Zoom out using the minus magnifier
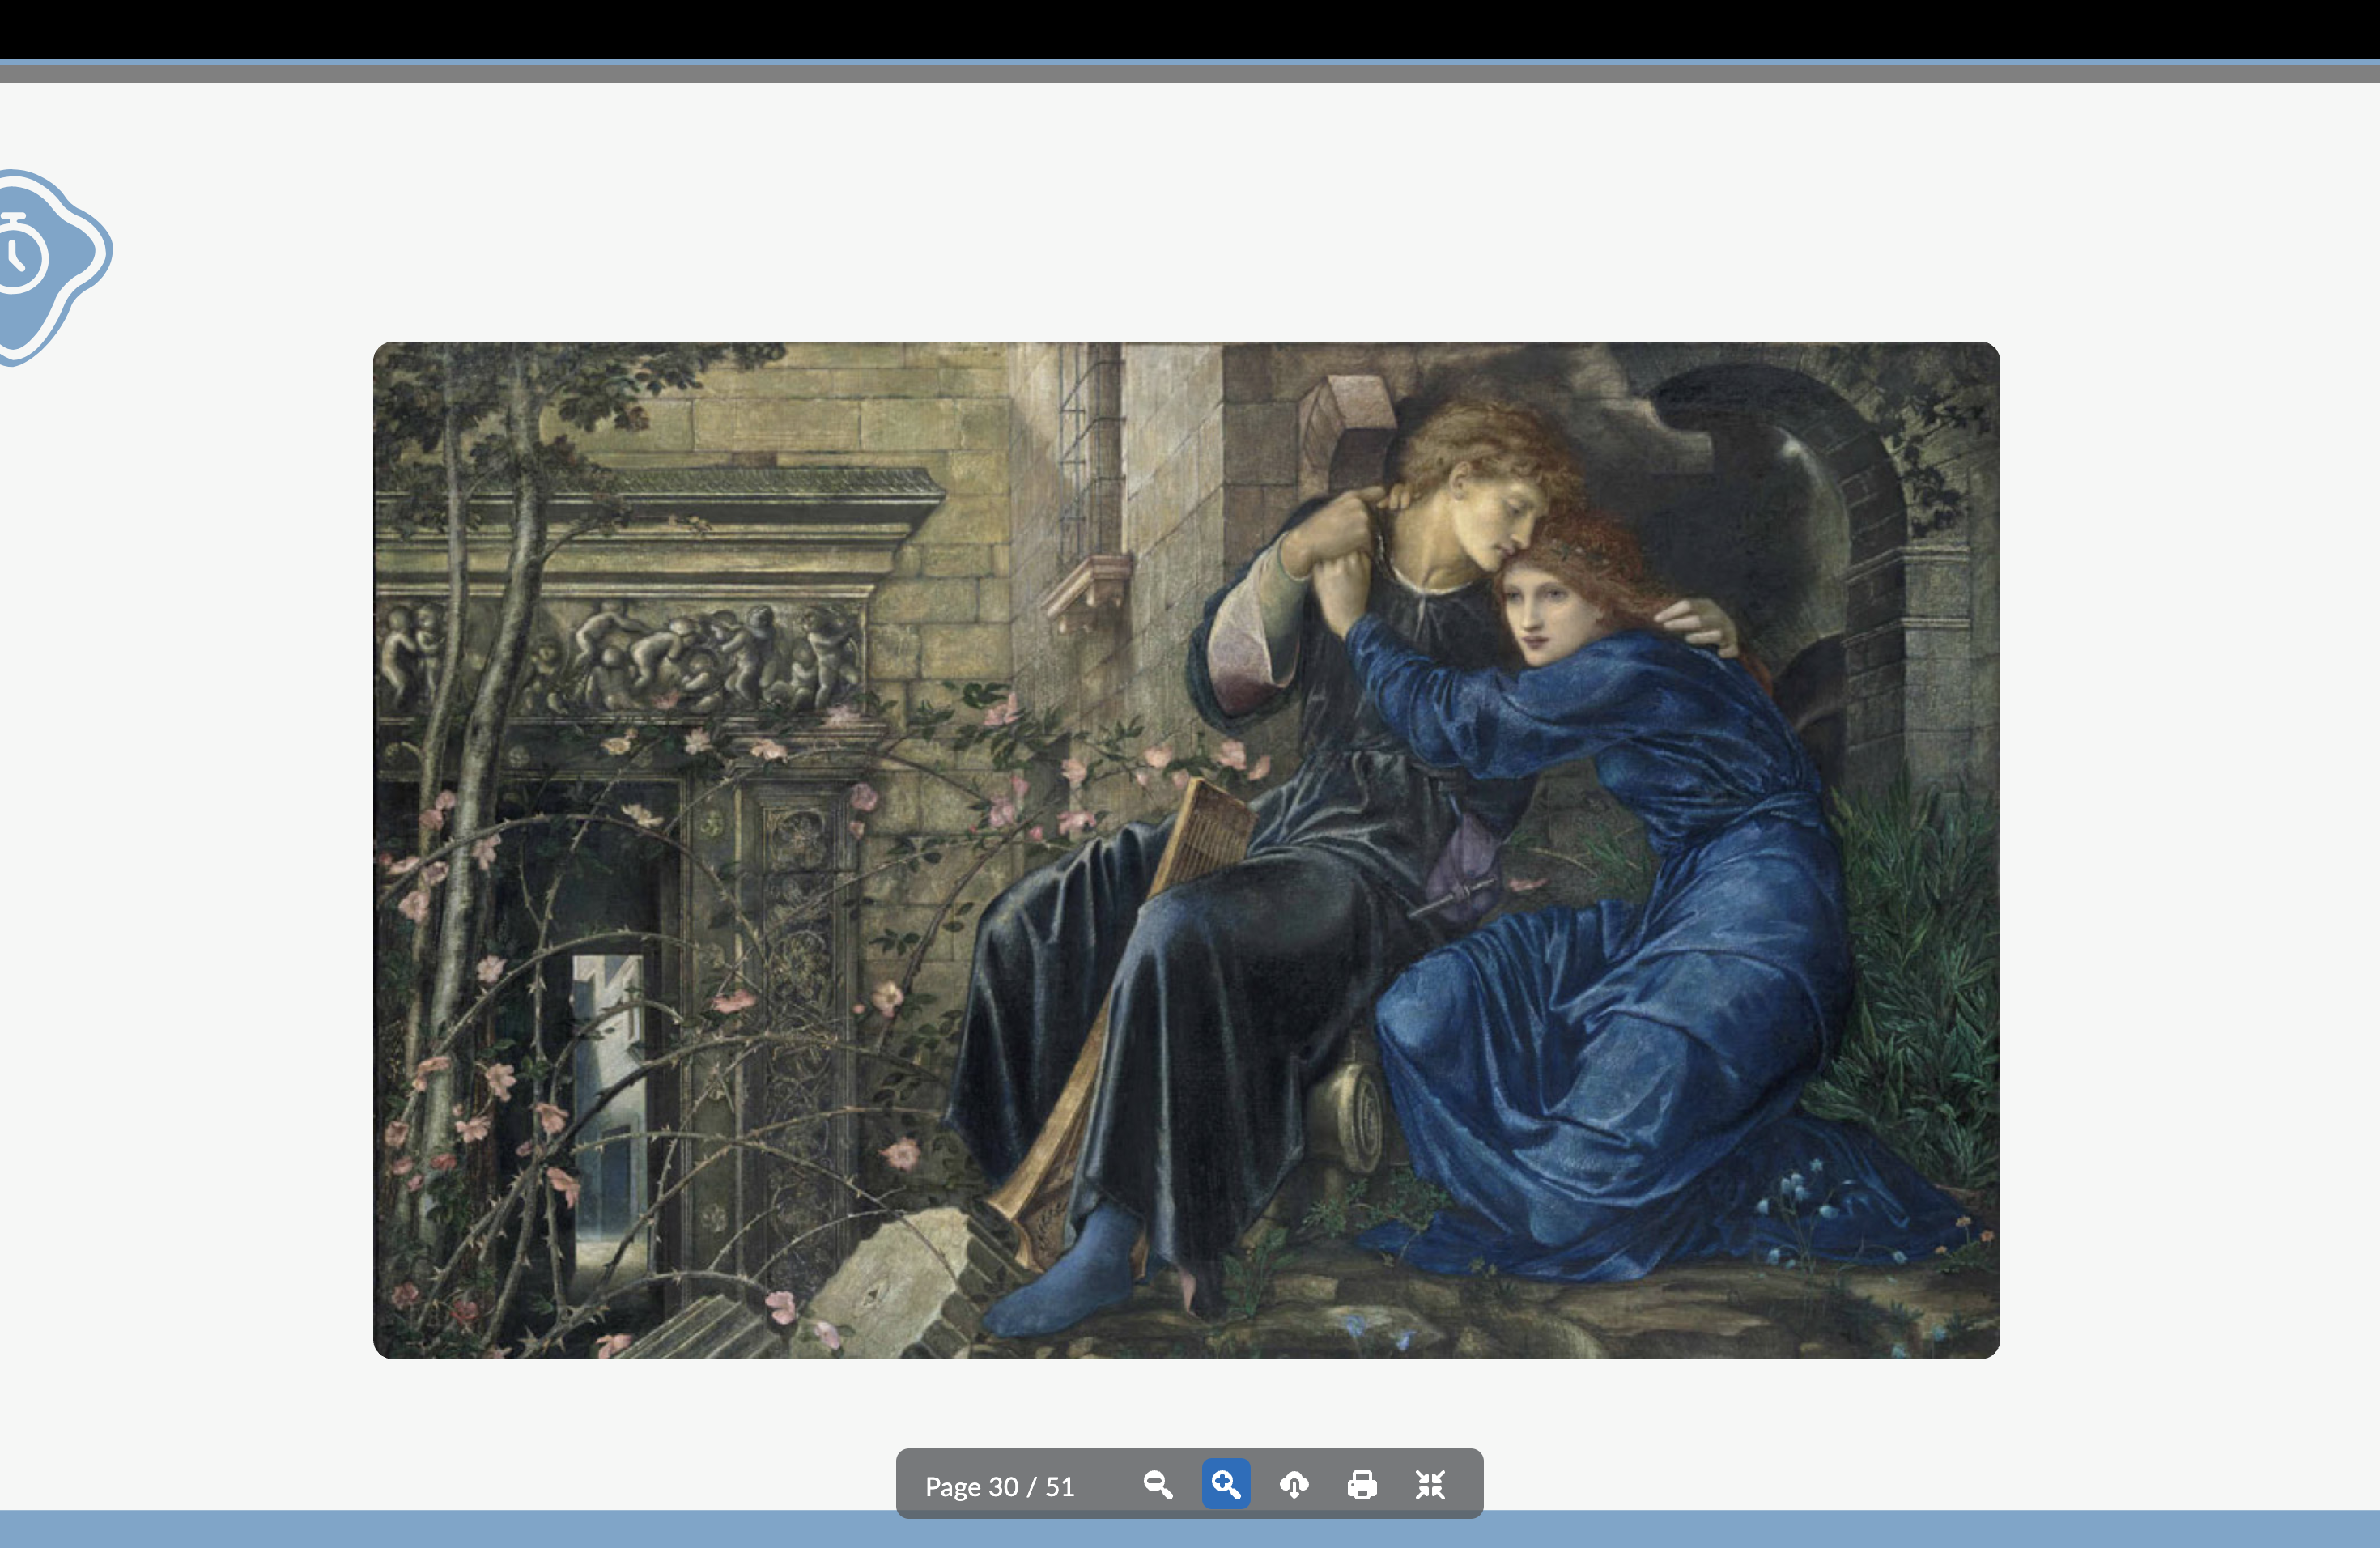 pyautogui.click(x=1158, y=1485)
